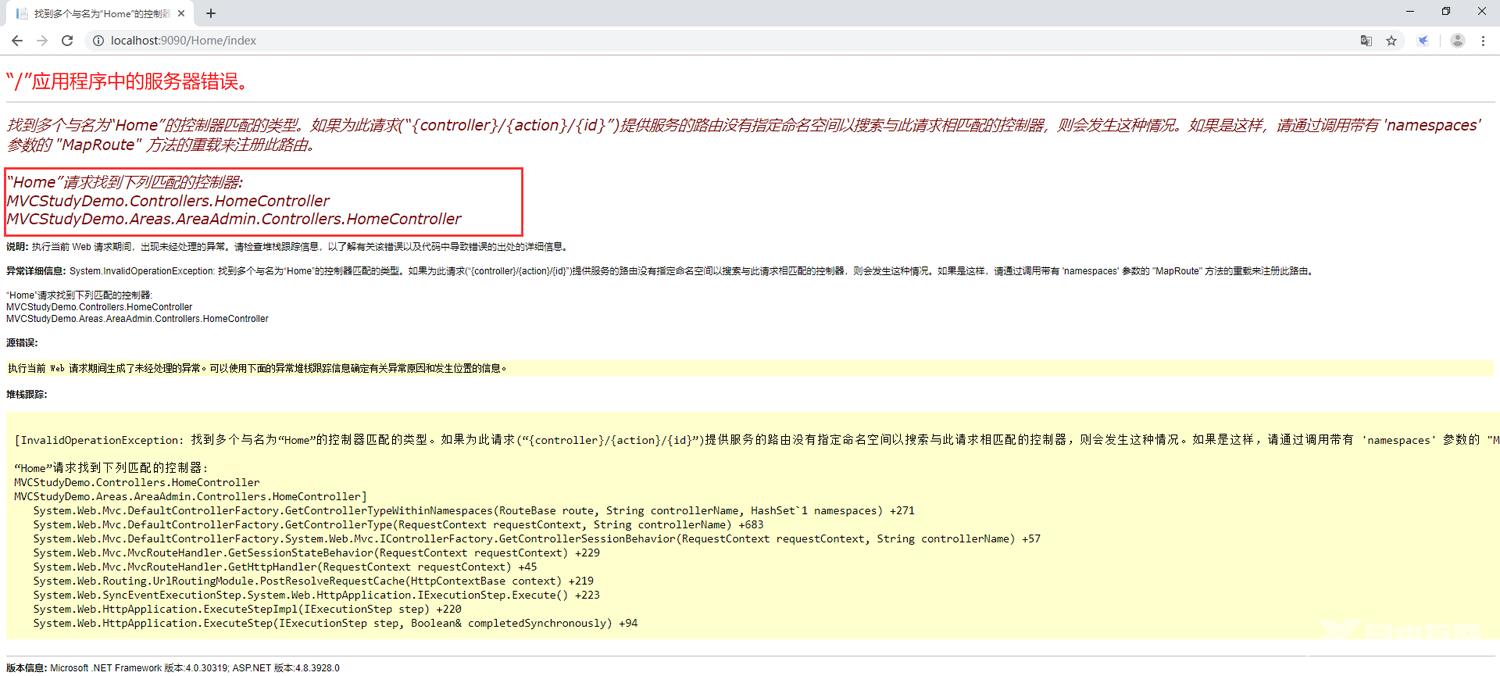
Task: Click the large italic line "Home"请求找到下列匹配的控制器:
Action: (125, 182)
